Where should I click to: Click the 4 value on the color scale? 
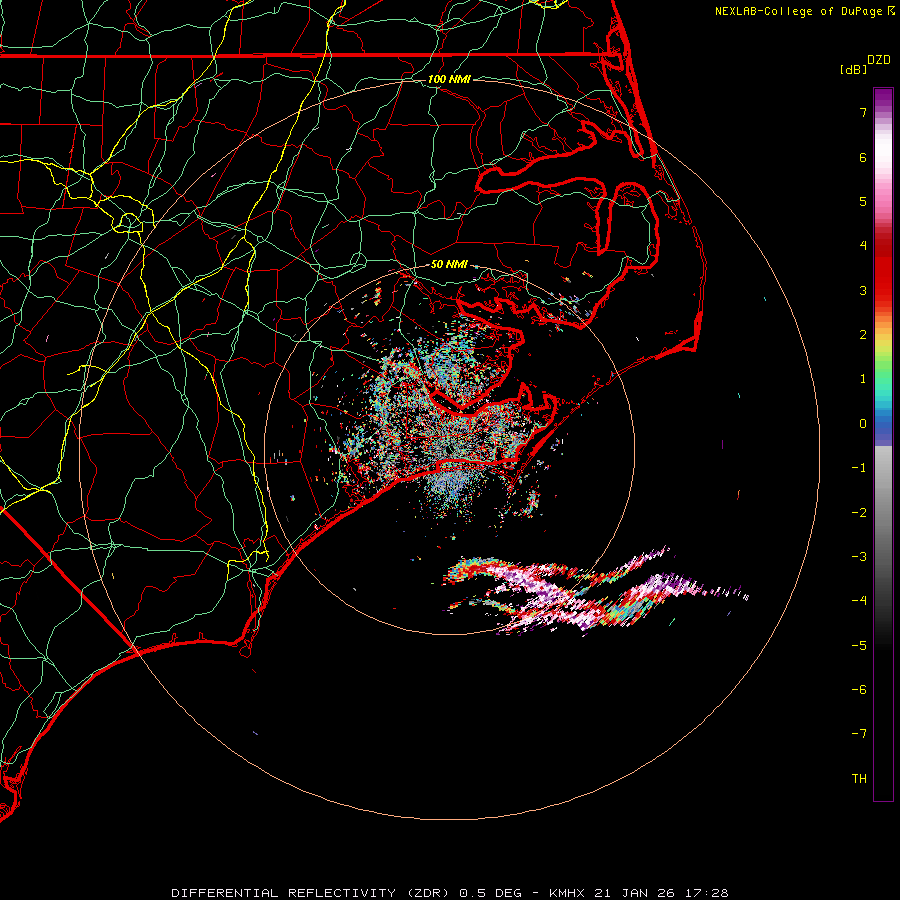[863, 246]
